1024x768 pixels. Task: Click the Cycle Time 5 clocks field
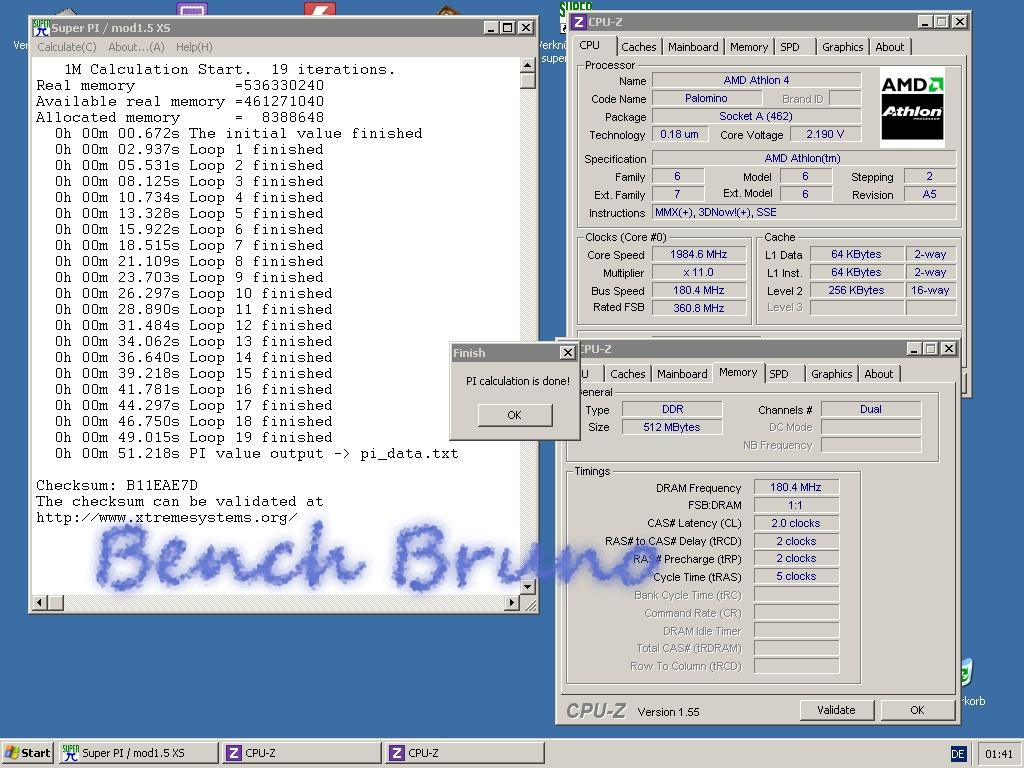pos(796,576)
